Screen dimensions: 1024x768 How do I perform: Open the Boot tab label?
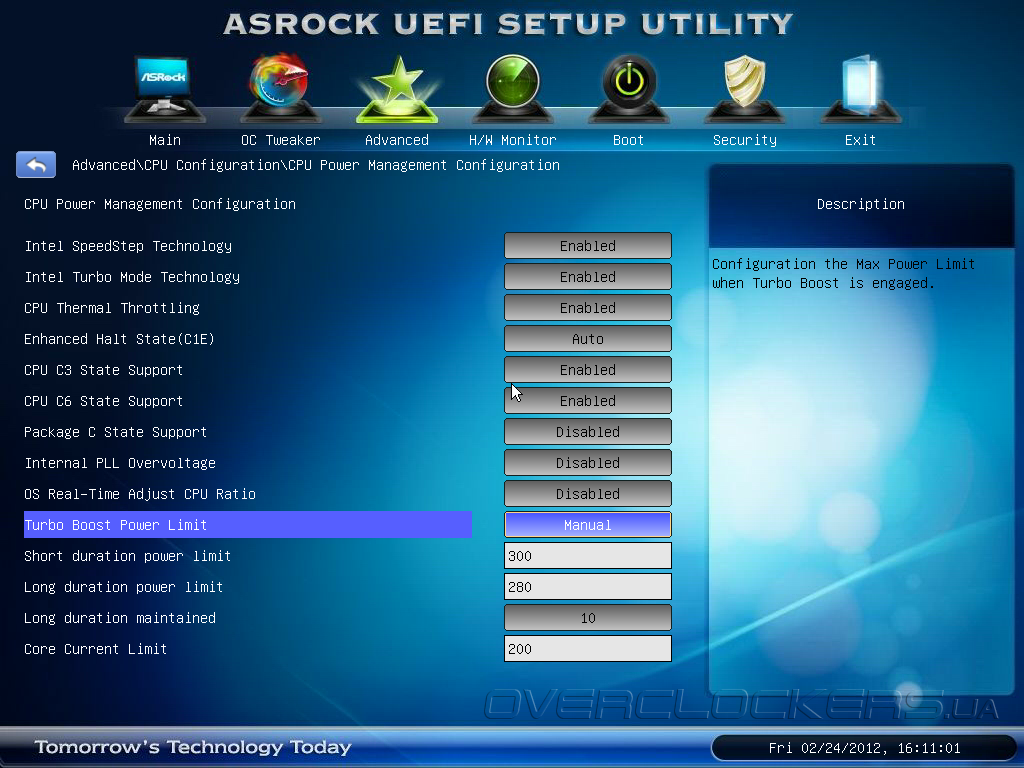pos(628,140)
